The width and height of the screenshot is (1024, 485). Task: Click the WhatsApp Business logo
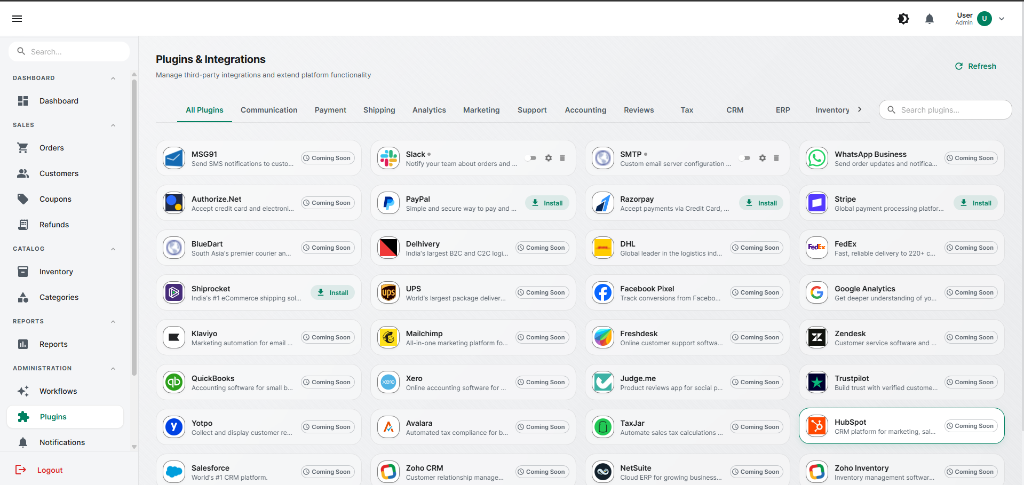[816, 158]
